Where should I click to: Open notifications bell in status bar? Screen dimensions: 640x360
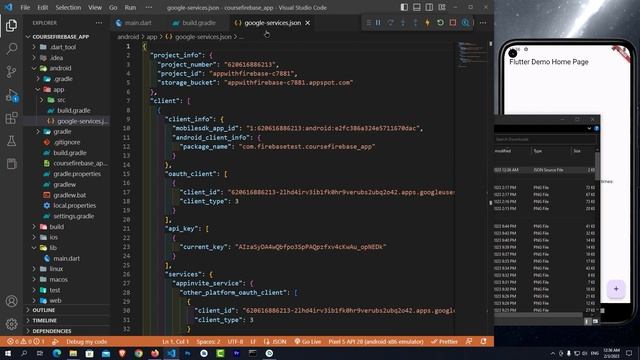point(484,342)
